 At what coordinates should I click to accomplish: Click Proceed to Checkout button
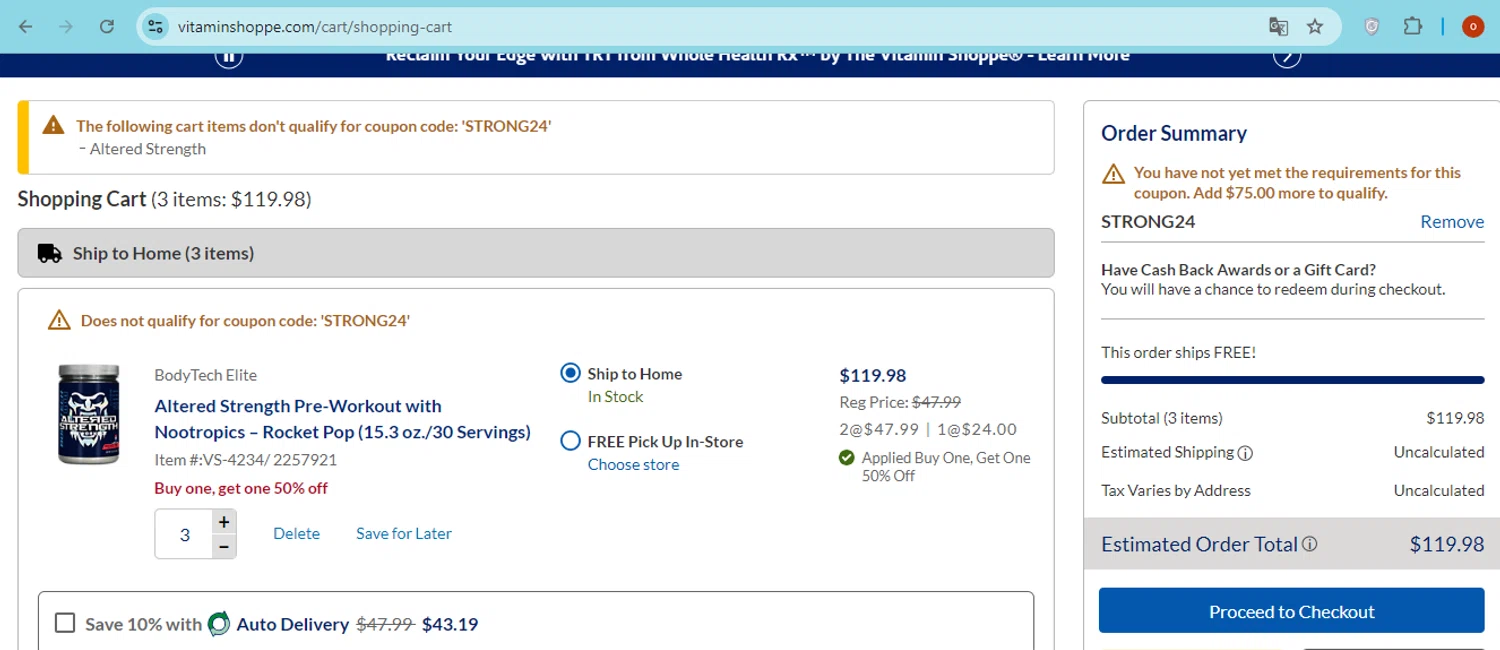coord(1291,611)
